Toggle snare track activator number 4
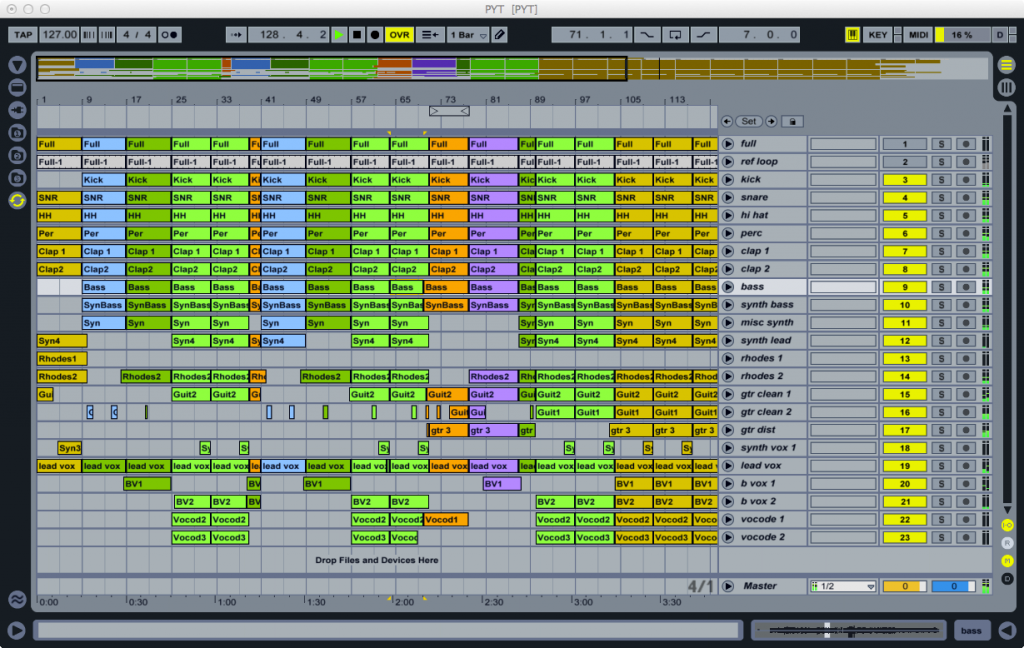The image size is (1024, 648). [904, 197]
